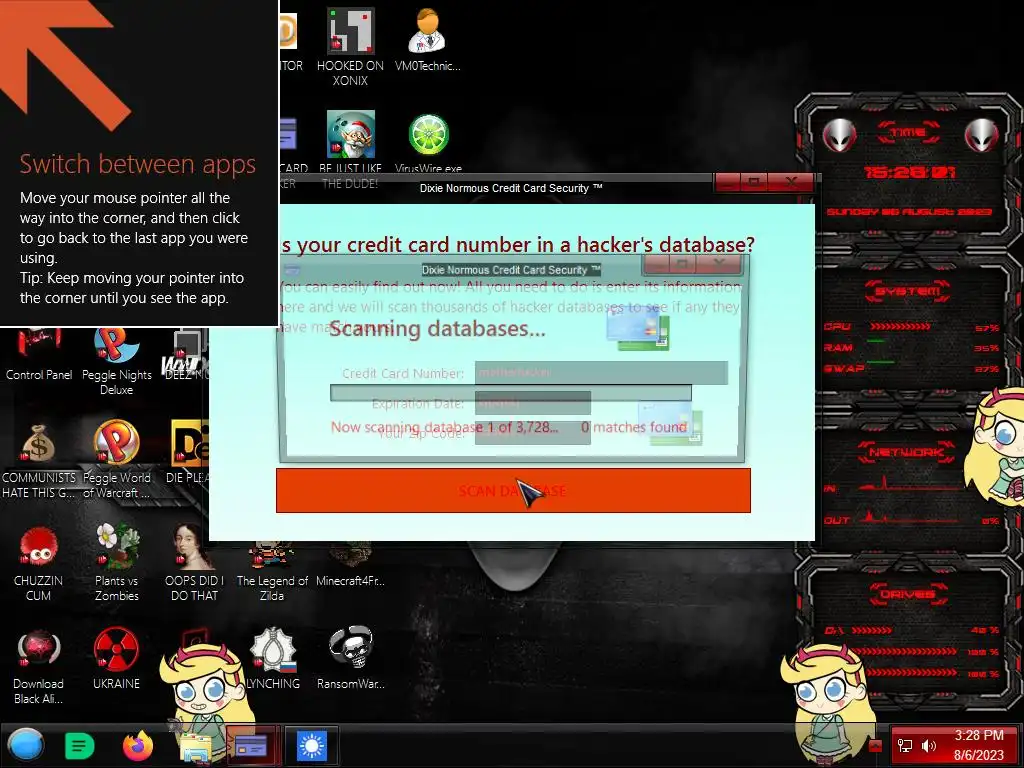Select the UKRAINE radiation icon

tap(116, 650)
